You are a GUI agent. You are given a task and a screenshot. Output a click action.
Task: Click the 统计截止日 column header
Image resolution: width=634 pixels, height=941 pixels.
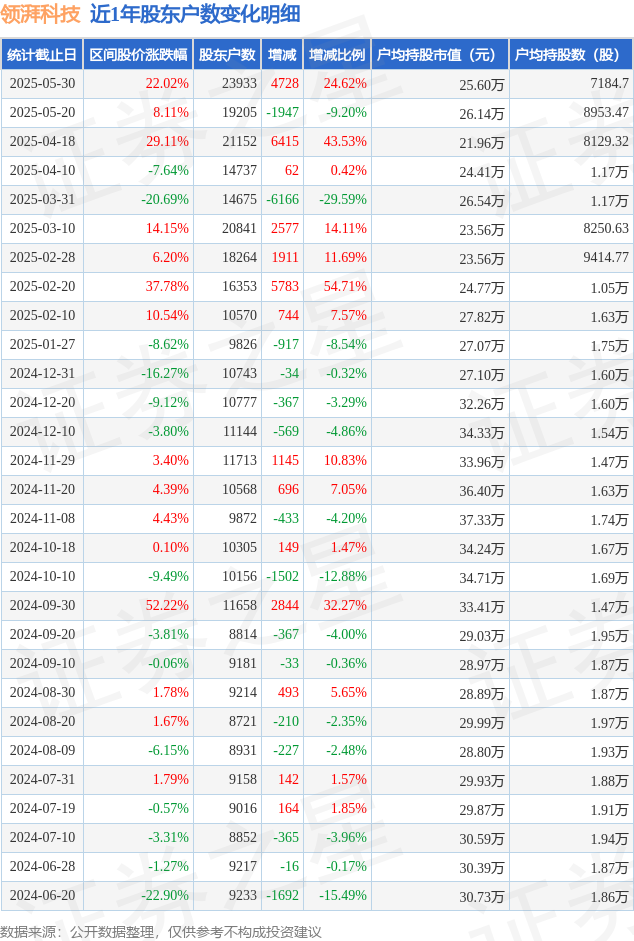(x=42, y=55)
